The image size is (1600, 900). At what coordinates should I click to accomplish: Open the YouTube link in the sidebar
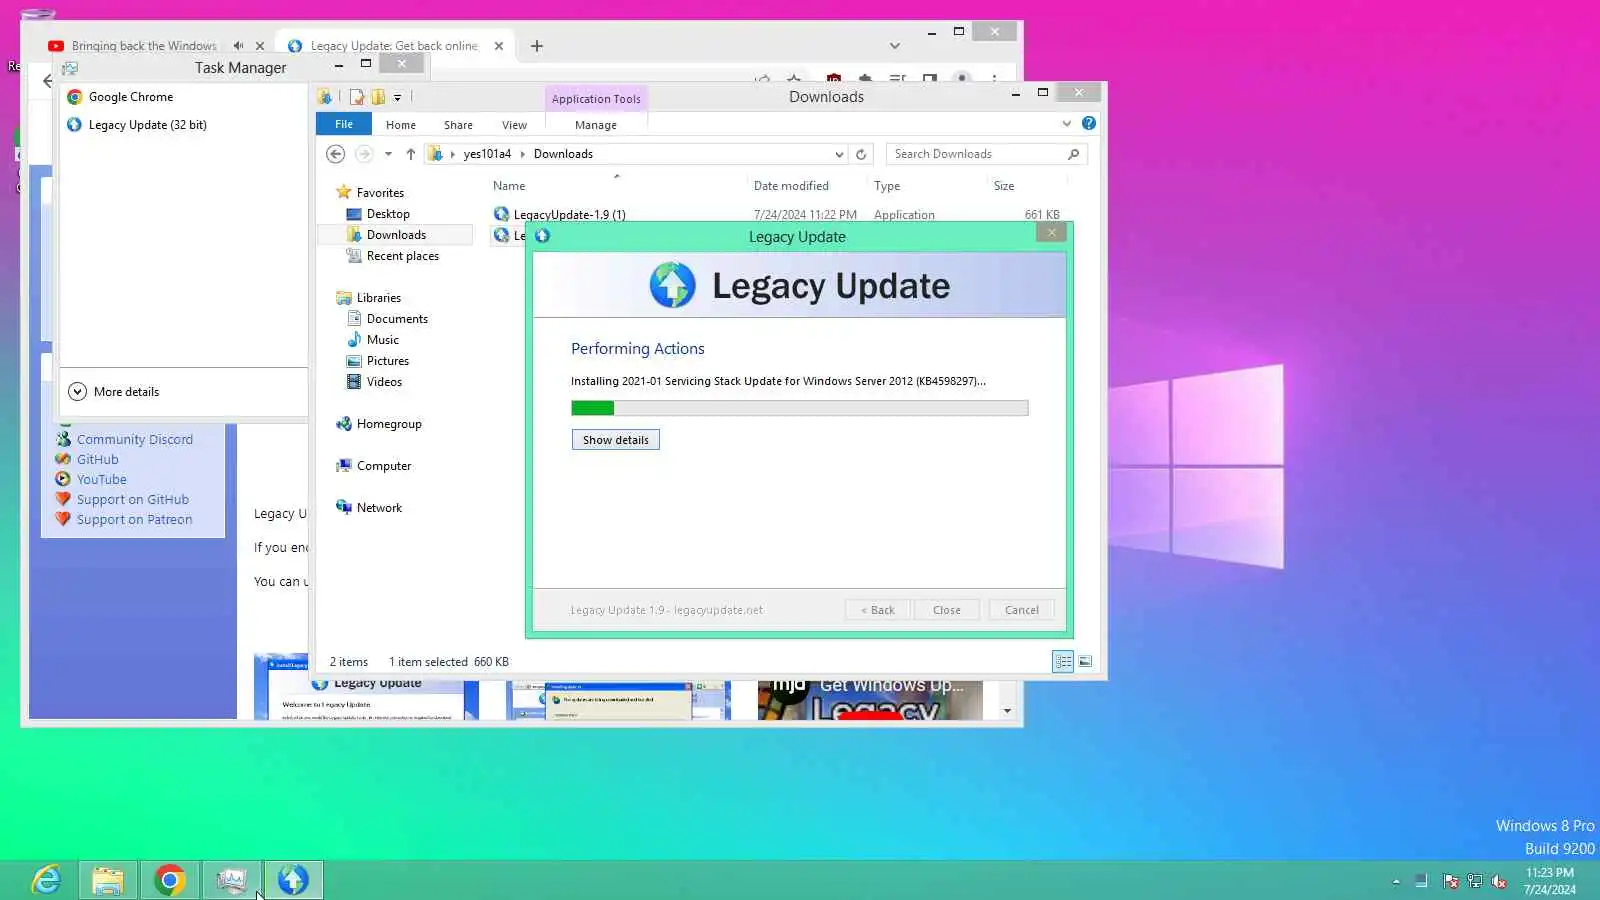102,480
